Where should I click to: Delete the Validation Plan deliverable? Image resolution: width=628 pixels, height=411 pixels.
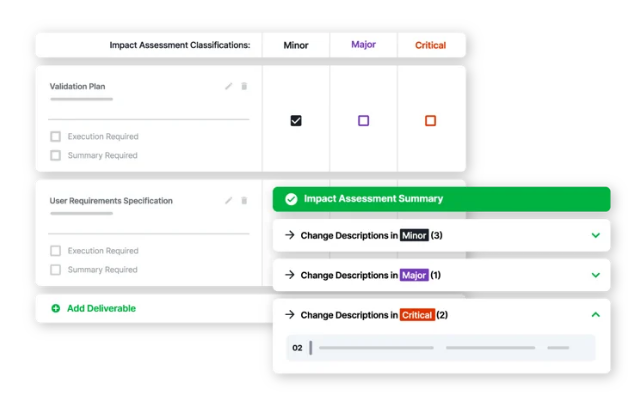point(244,86)
